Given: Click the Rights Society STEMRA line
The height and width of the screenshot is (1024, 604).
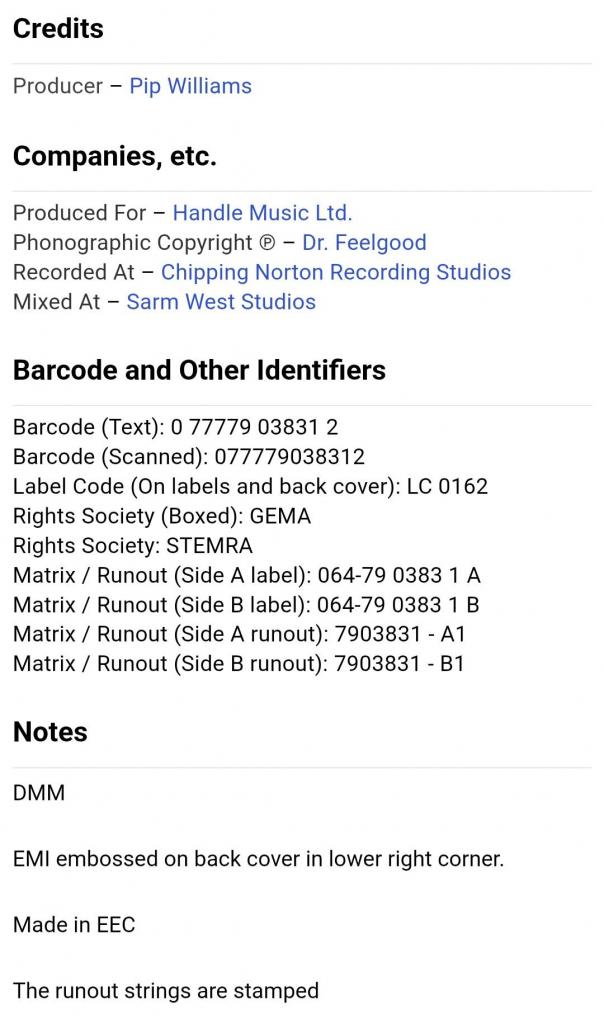Looking at the screenshot, I should (x=133, y=546).
